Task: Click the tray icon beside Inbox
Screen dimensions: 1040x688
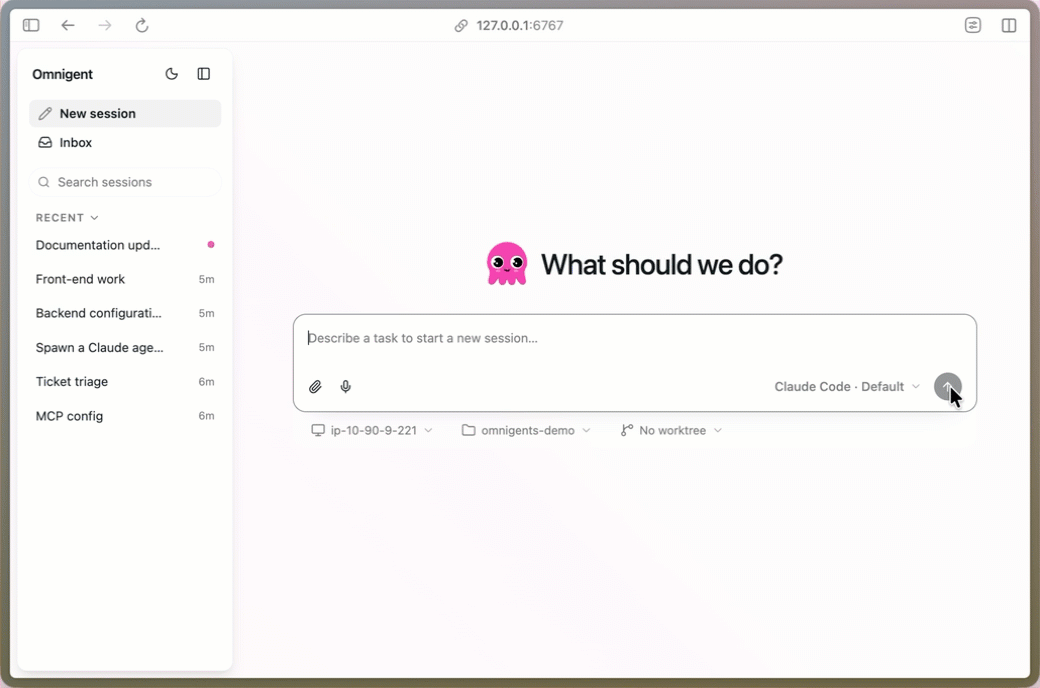Action: pos(45,143)
